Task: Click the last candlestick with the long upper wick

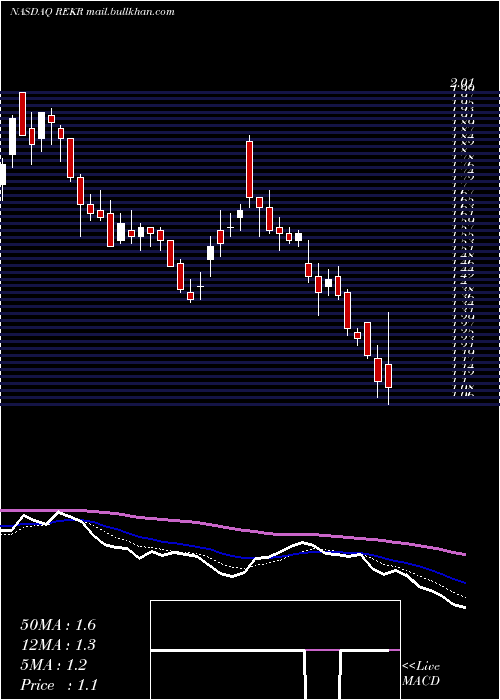Action: point(388,358)
